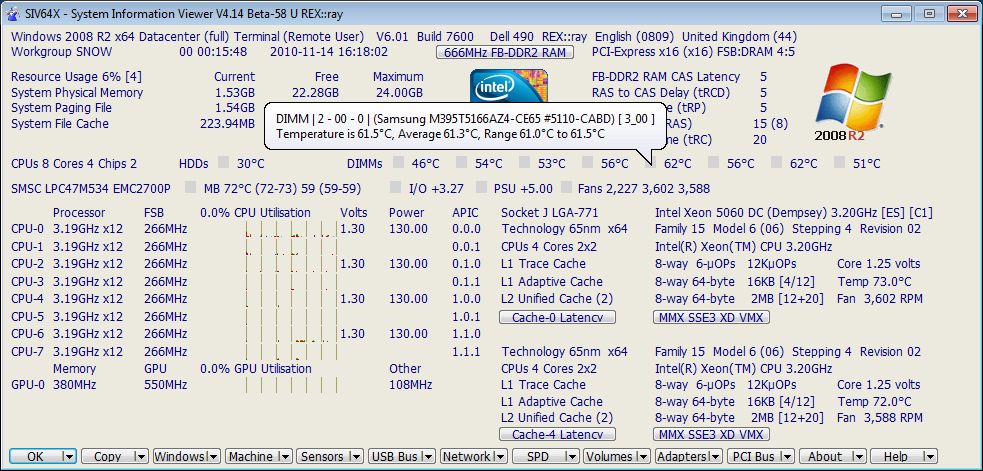Screen dimensions: 983x471
Task: Click the 'Dell 490' machine name
Action: (x=511, y=36)
